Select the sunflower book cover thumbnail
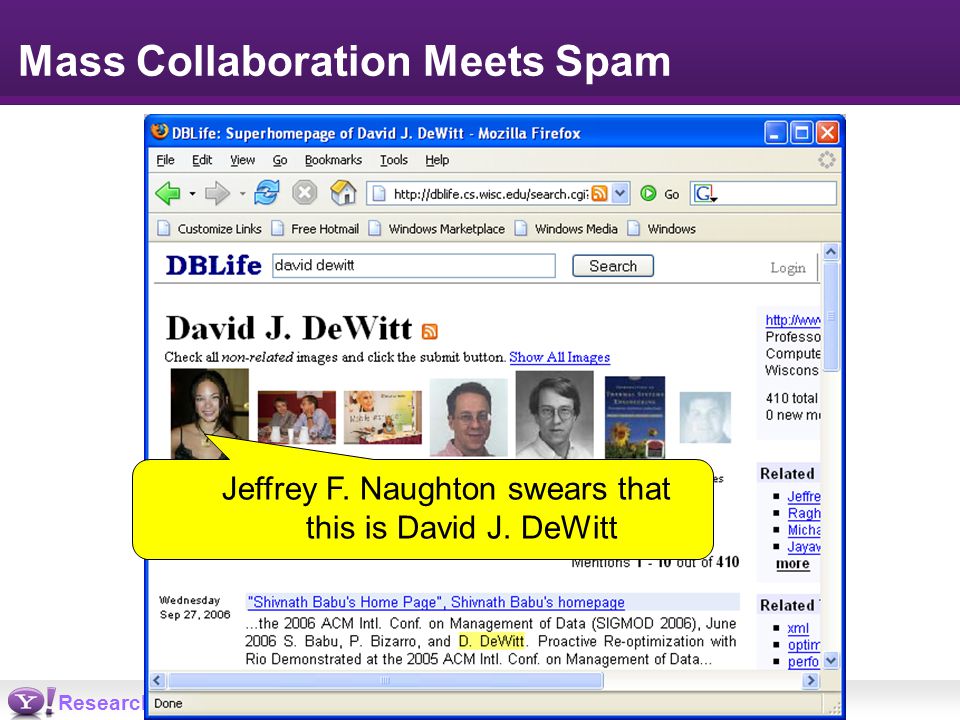This screenshot has width=960, height=720. click(635, 418)
